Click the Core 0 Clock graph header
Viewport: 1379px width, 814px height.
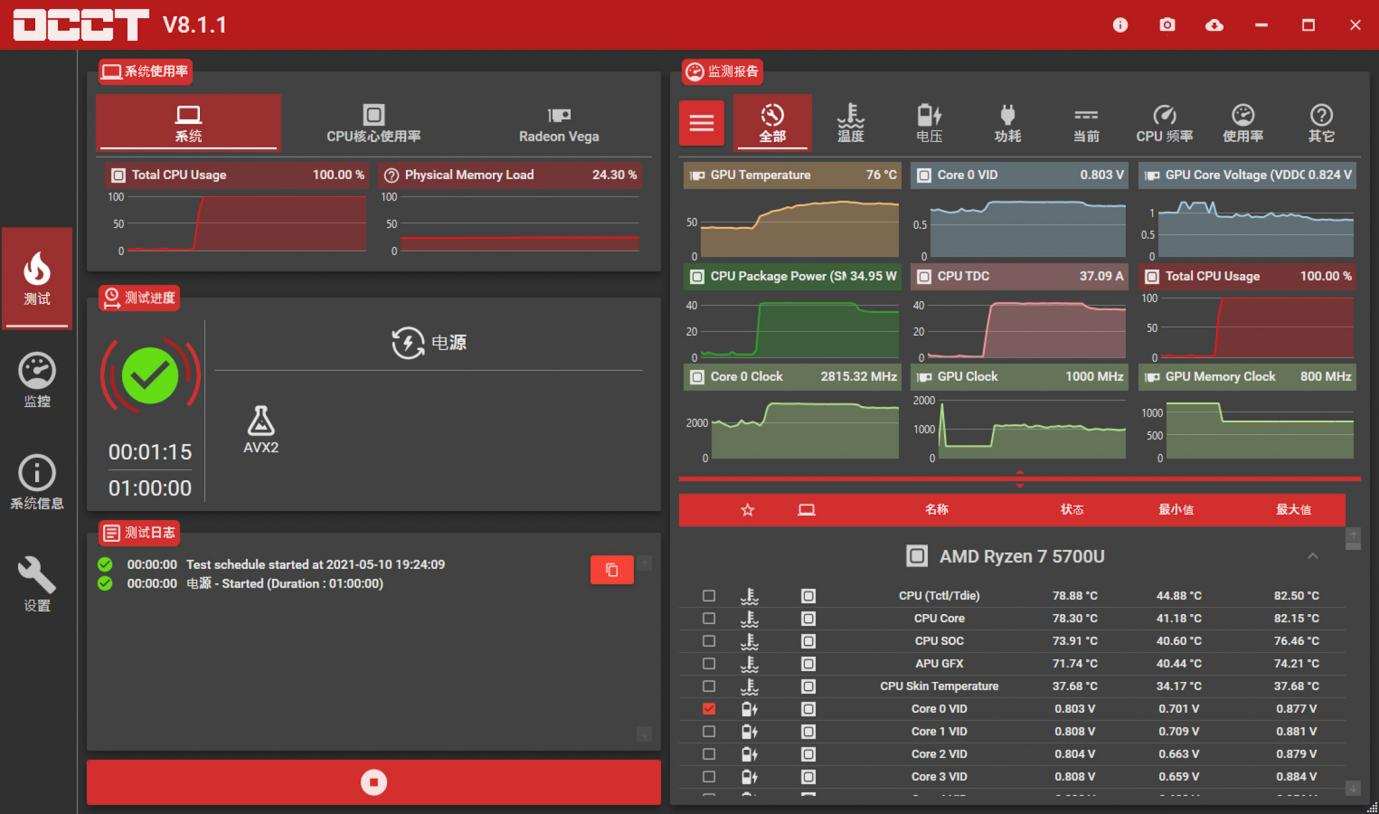[792, 377]
